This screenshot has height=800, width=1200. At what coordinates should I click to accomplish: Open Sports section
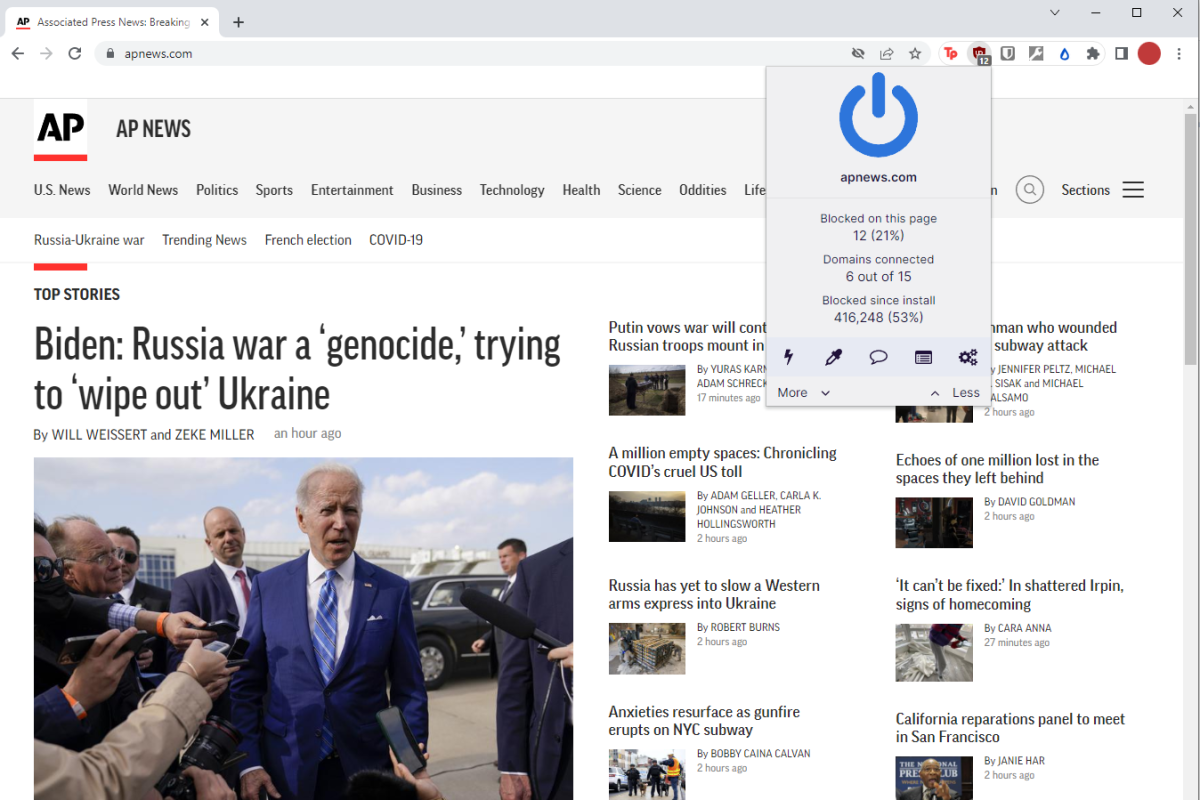(x=274, y=190)
